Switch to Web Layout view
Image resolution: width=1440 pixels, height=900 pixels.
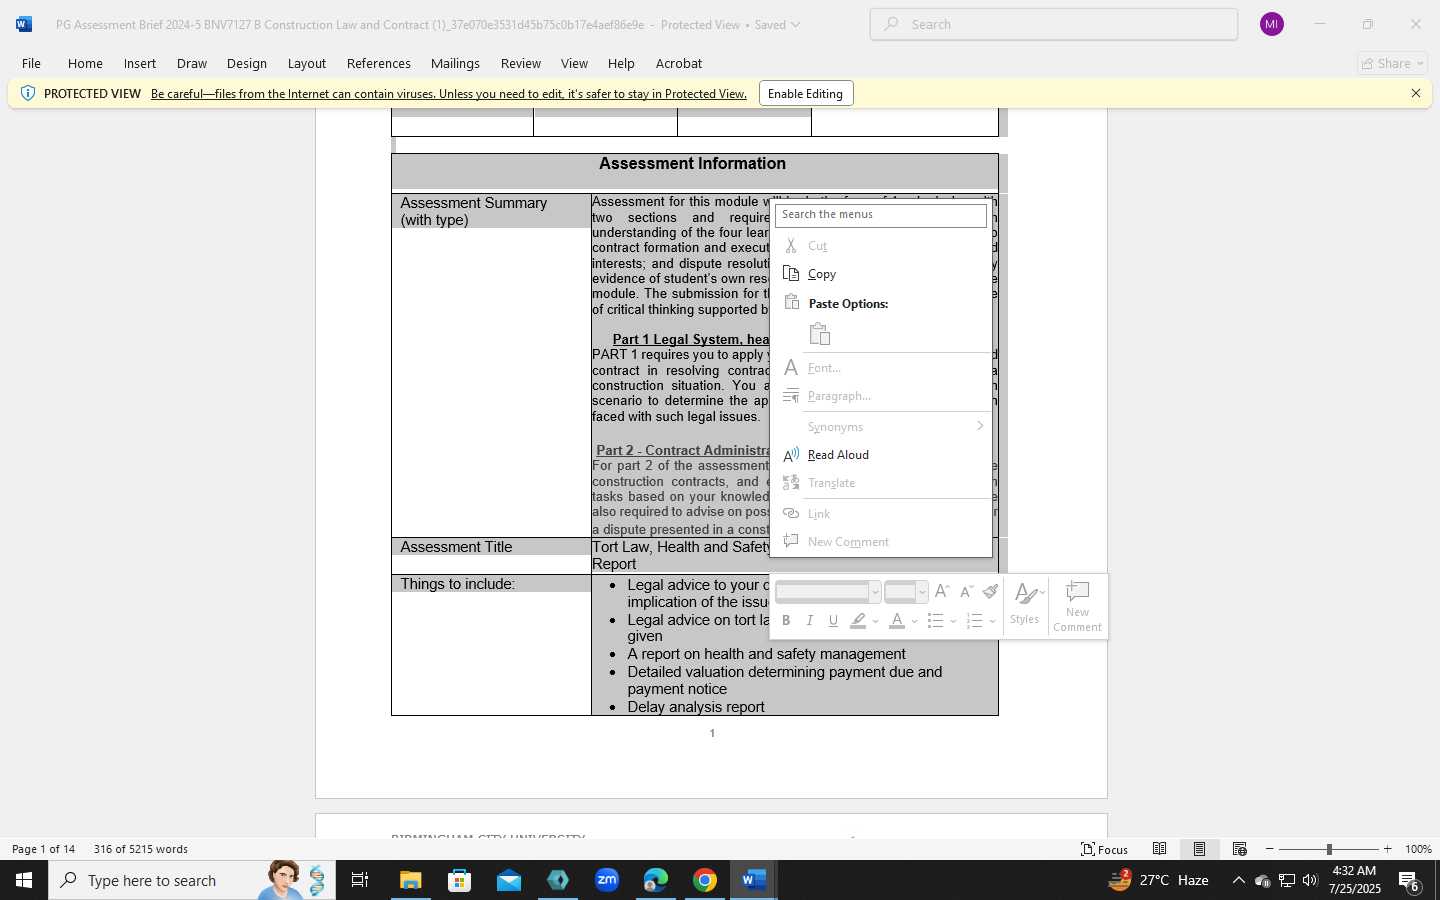1239,849
